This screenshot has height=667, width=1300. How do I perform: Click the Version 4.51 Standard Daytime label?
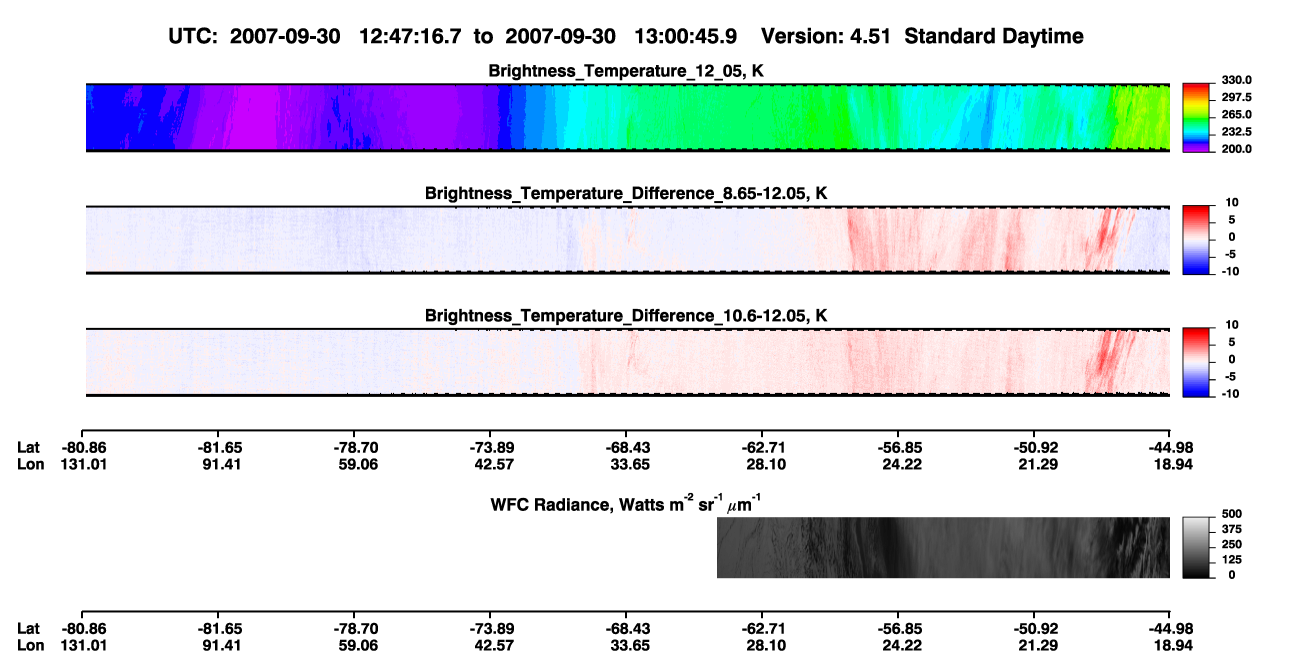pos(922,36)
